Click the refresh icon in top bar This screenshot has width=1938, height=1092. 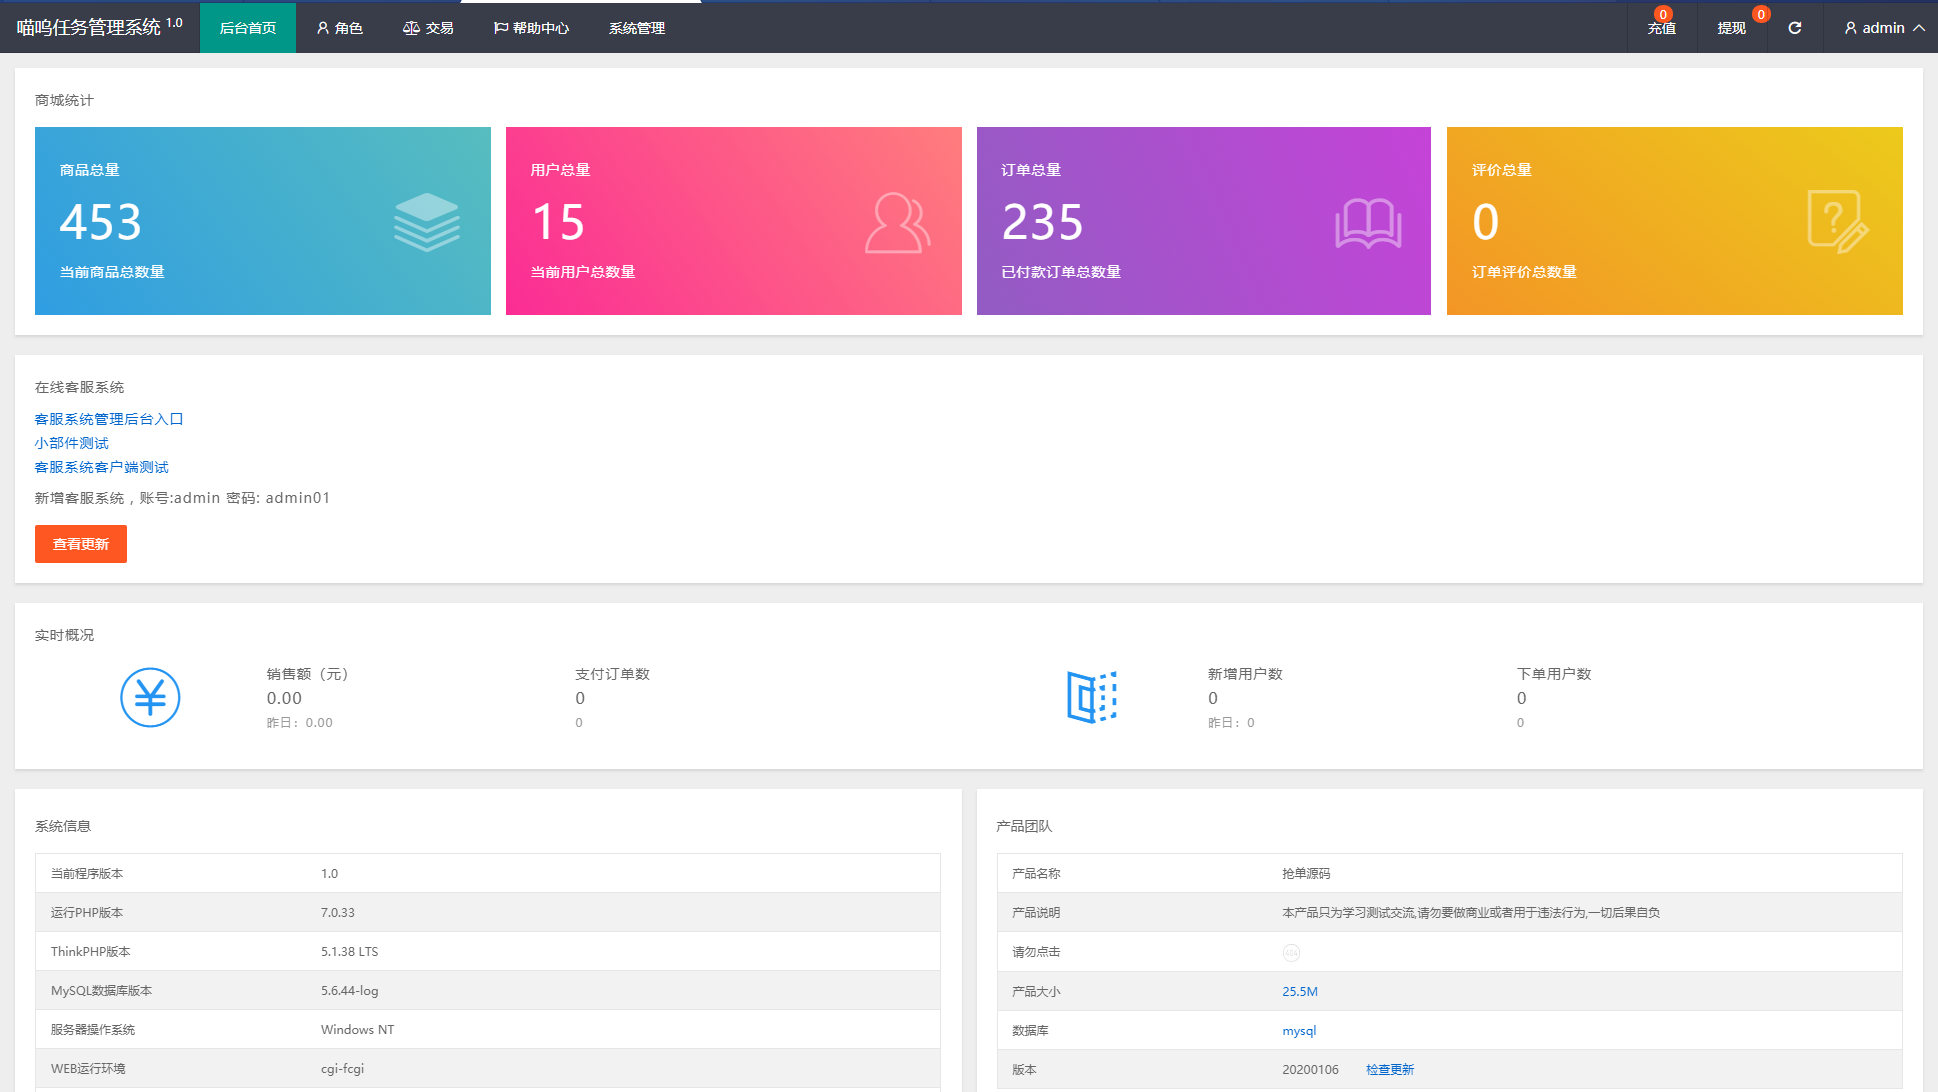click(x=1795, y=28)
